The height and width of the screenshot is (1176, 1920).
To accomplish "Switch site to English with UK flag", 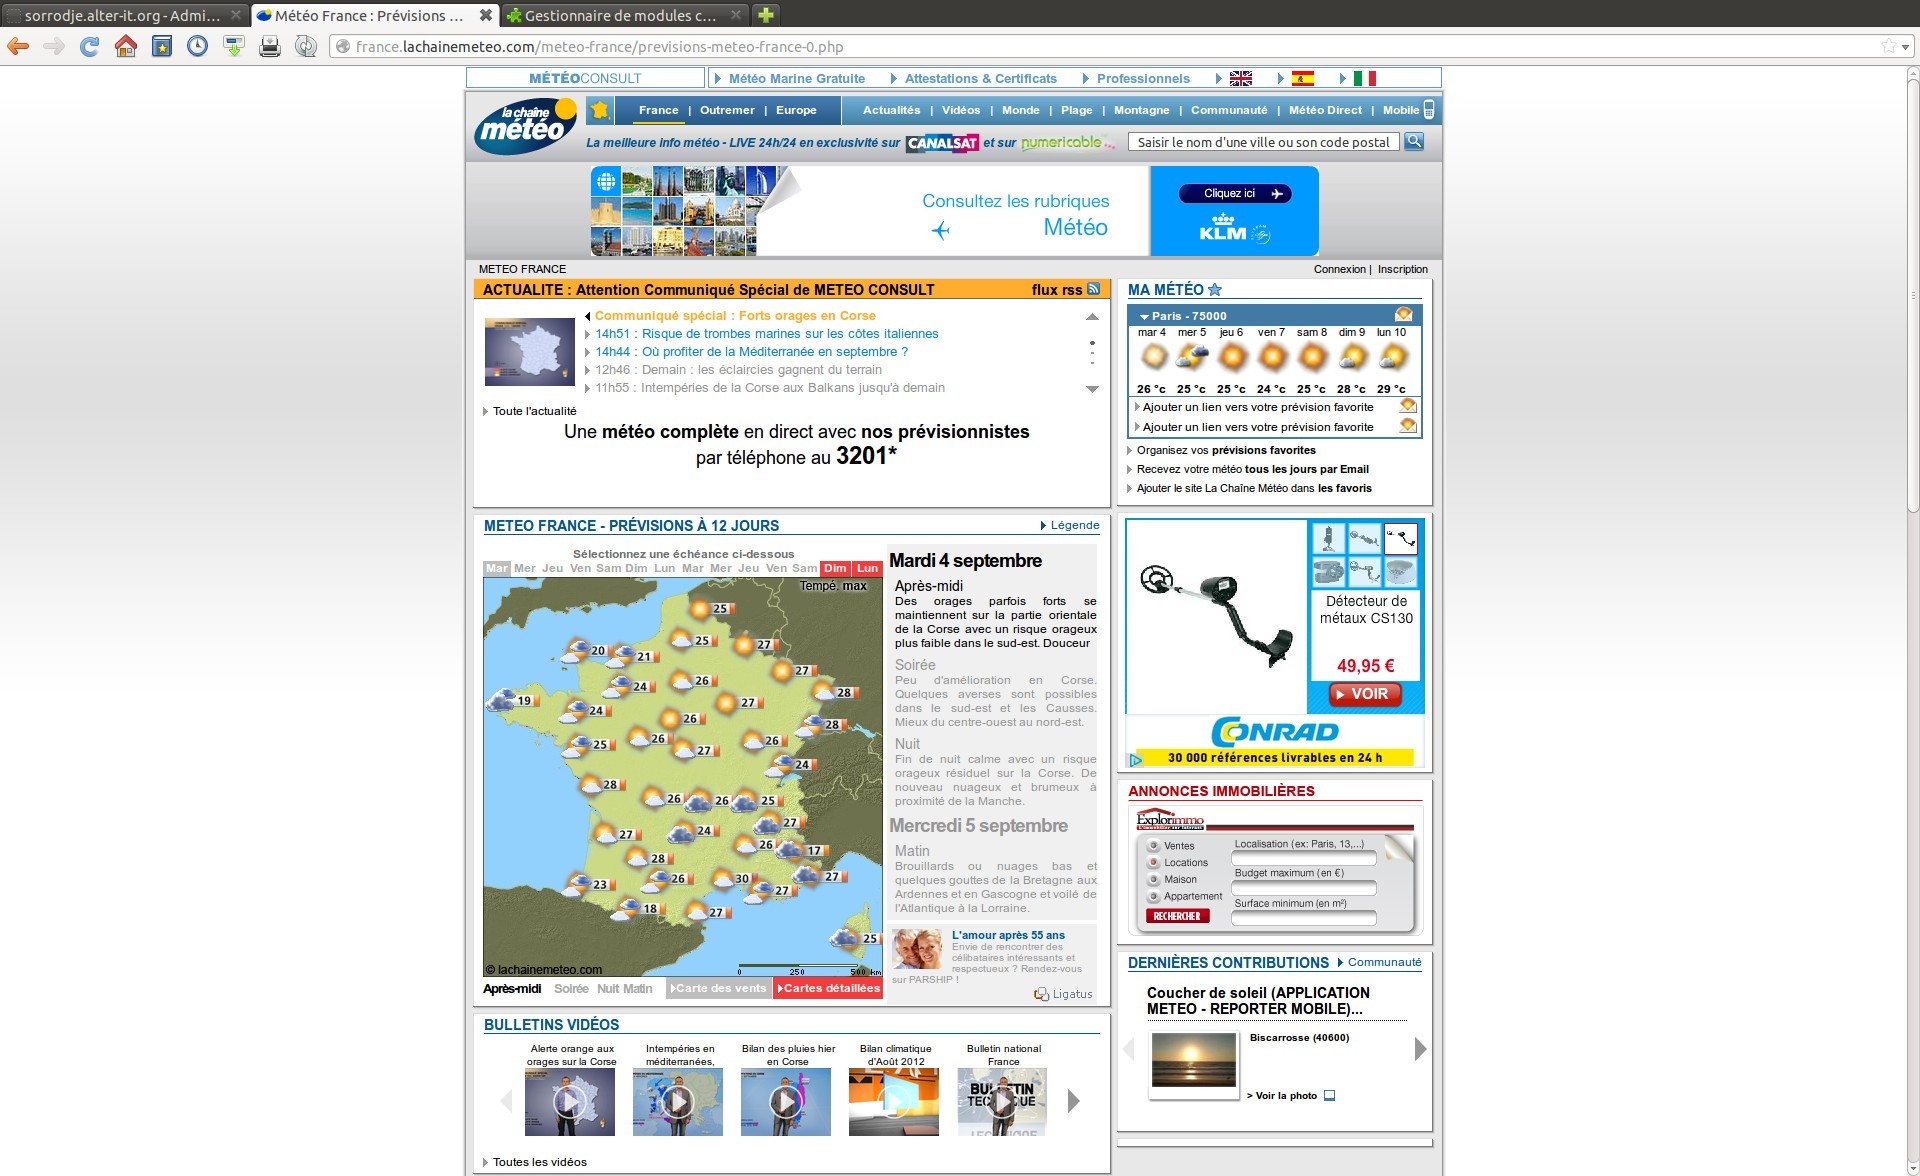I will tap(1241, 78).
